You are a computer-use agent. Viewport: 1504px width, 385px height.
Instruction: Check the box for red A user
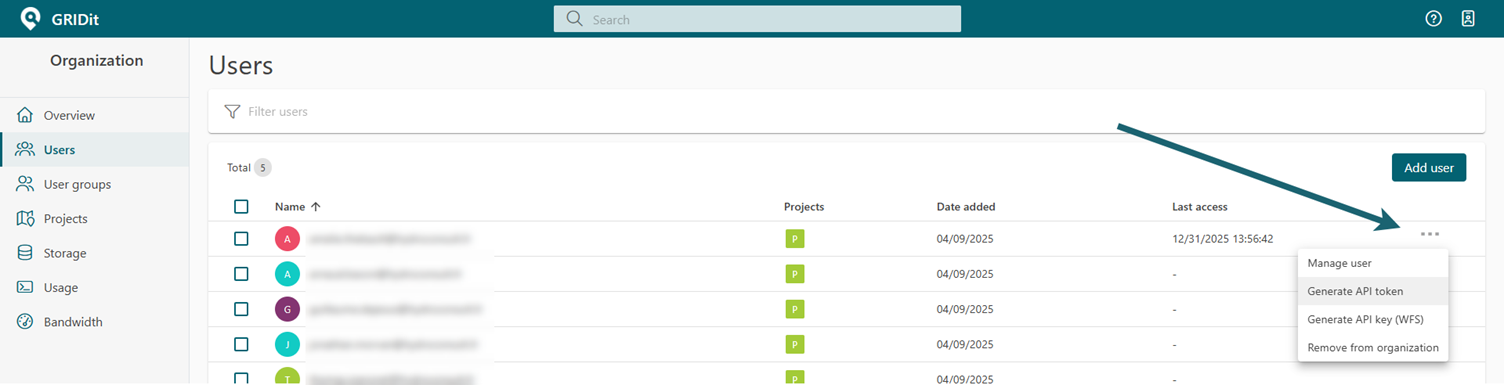241,239
